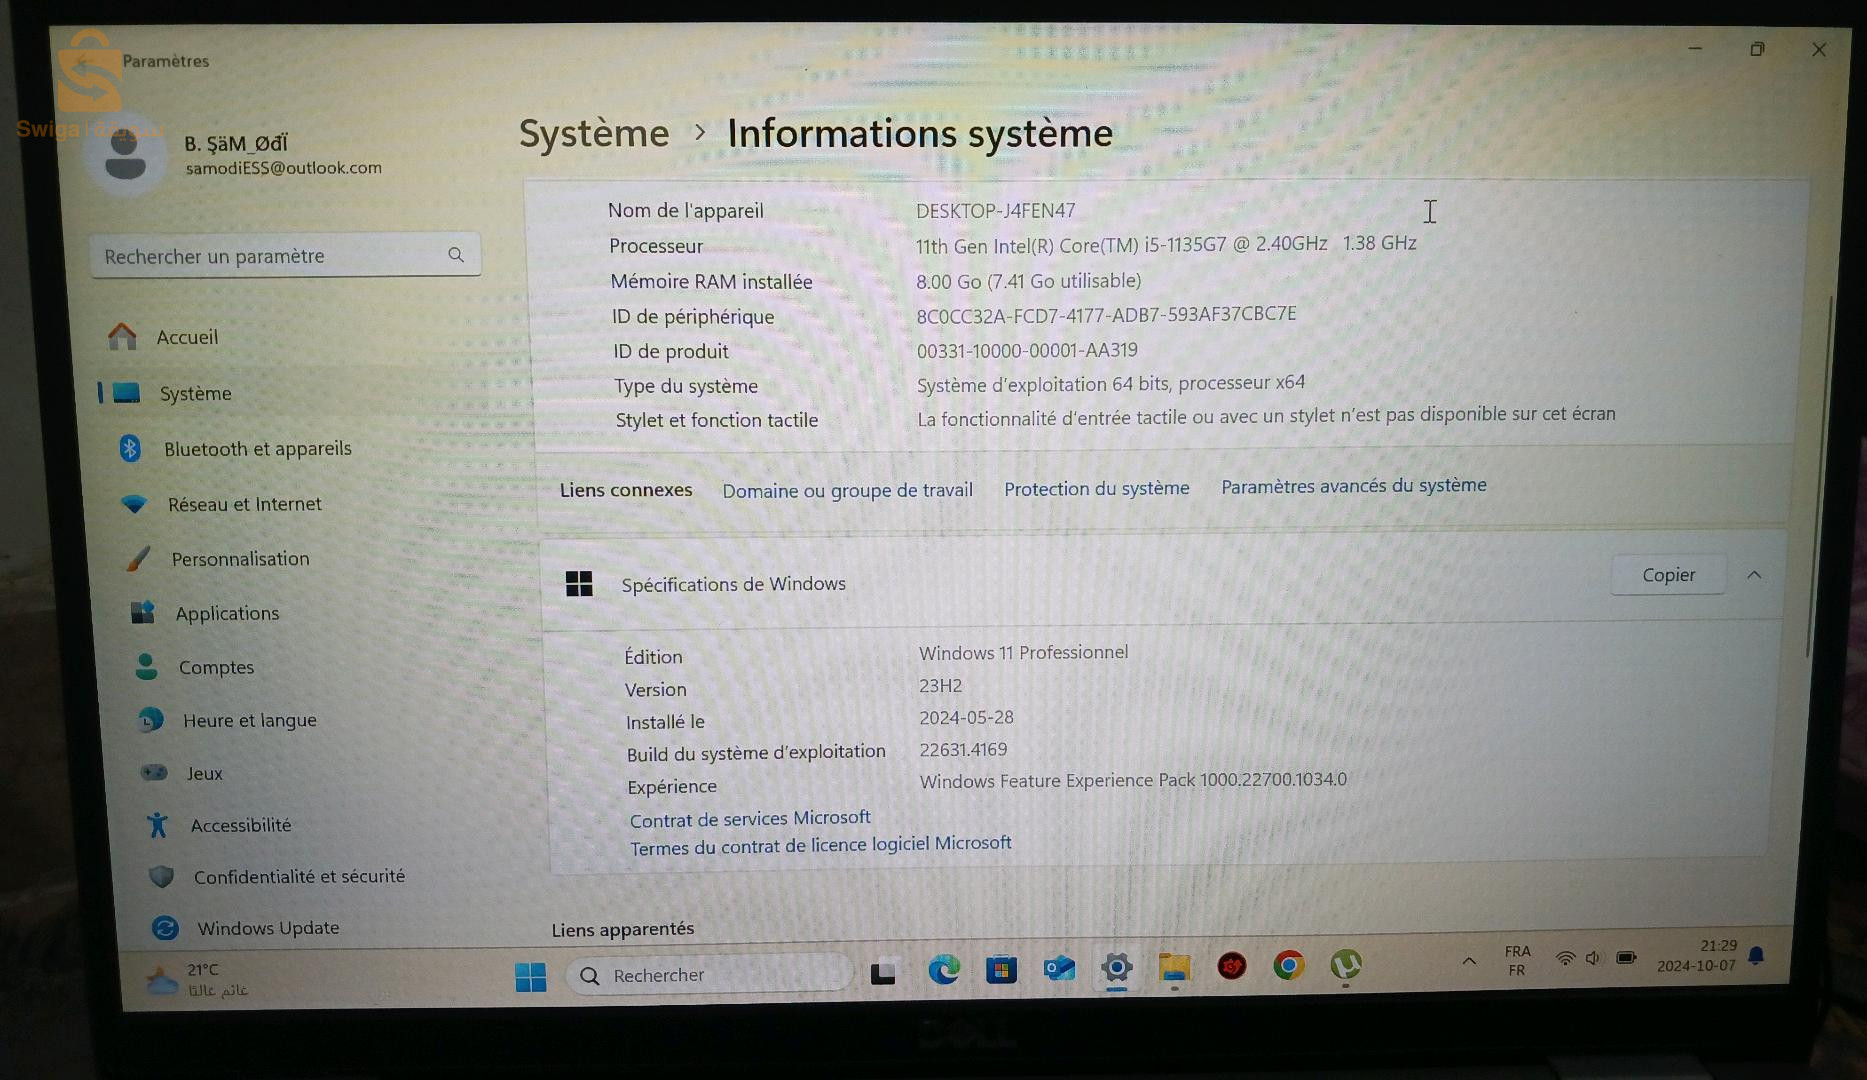
Task: Open the Windows Update page
Action: 268,928
